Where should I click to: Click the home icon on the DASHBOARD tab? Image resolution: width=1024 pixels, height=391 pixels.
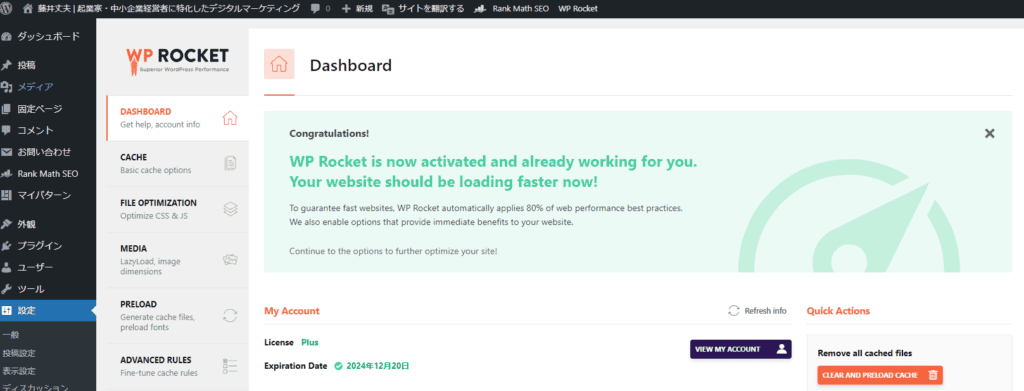(230, 118)
